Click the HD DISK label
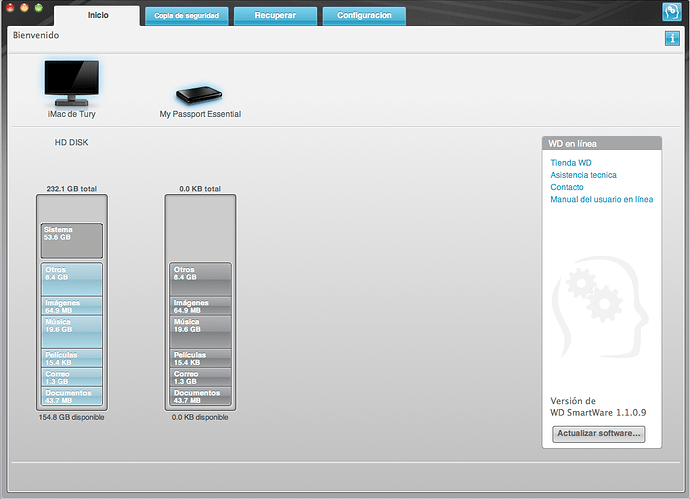This screenshot has height=499, width=690. tap(71, 143)
